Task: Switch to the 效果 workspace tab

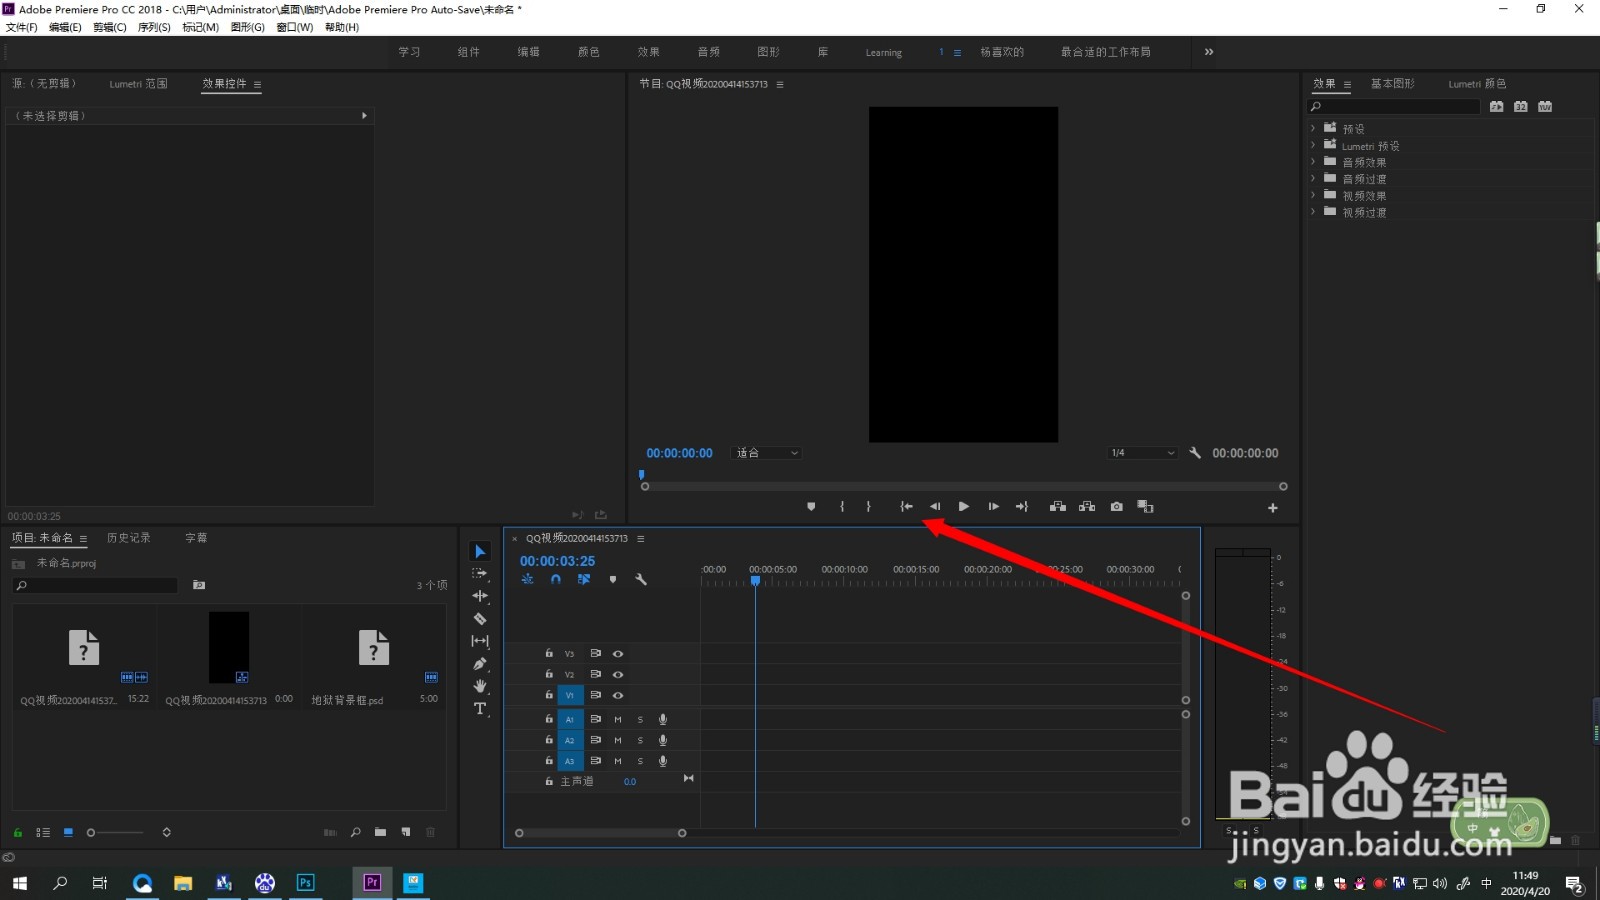Action: 649,52
